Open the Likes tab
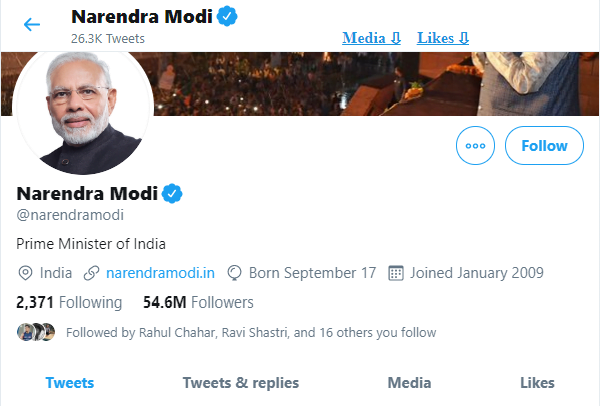The image size is (601, 406). pos(537,382)
